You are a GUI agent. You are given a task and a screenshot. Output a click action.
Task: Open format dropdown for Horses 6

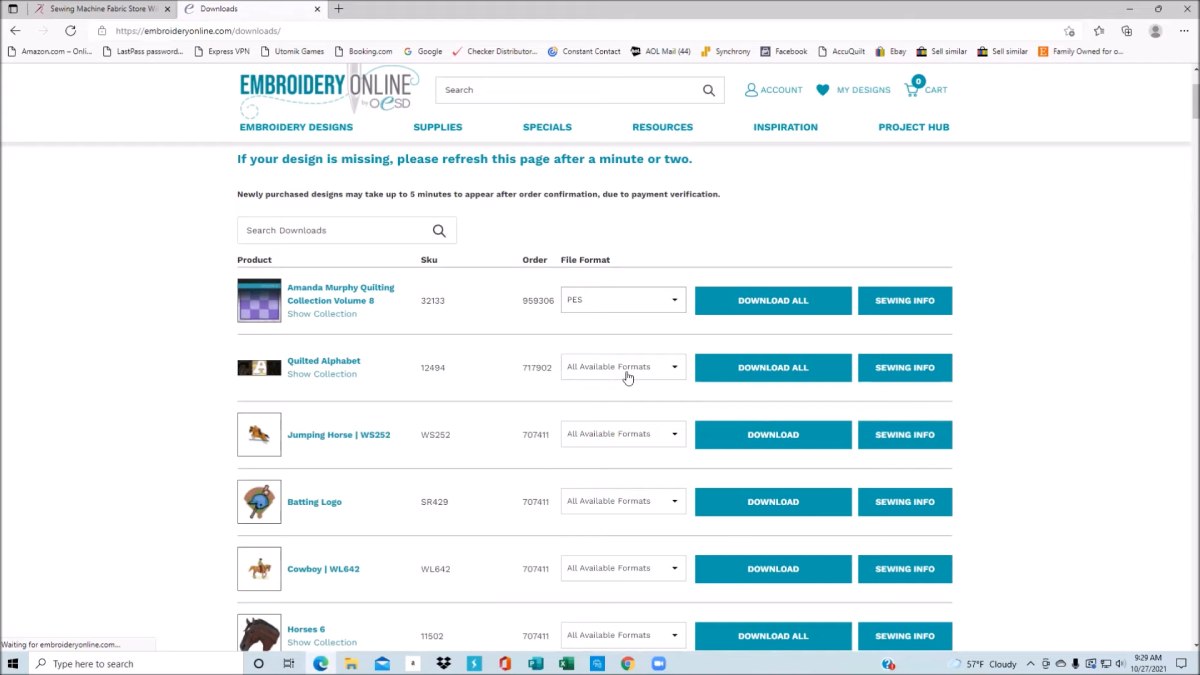(623, 635)
